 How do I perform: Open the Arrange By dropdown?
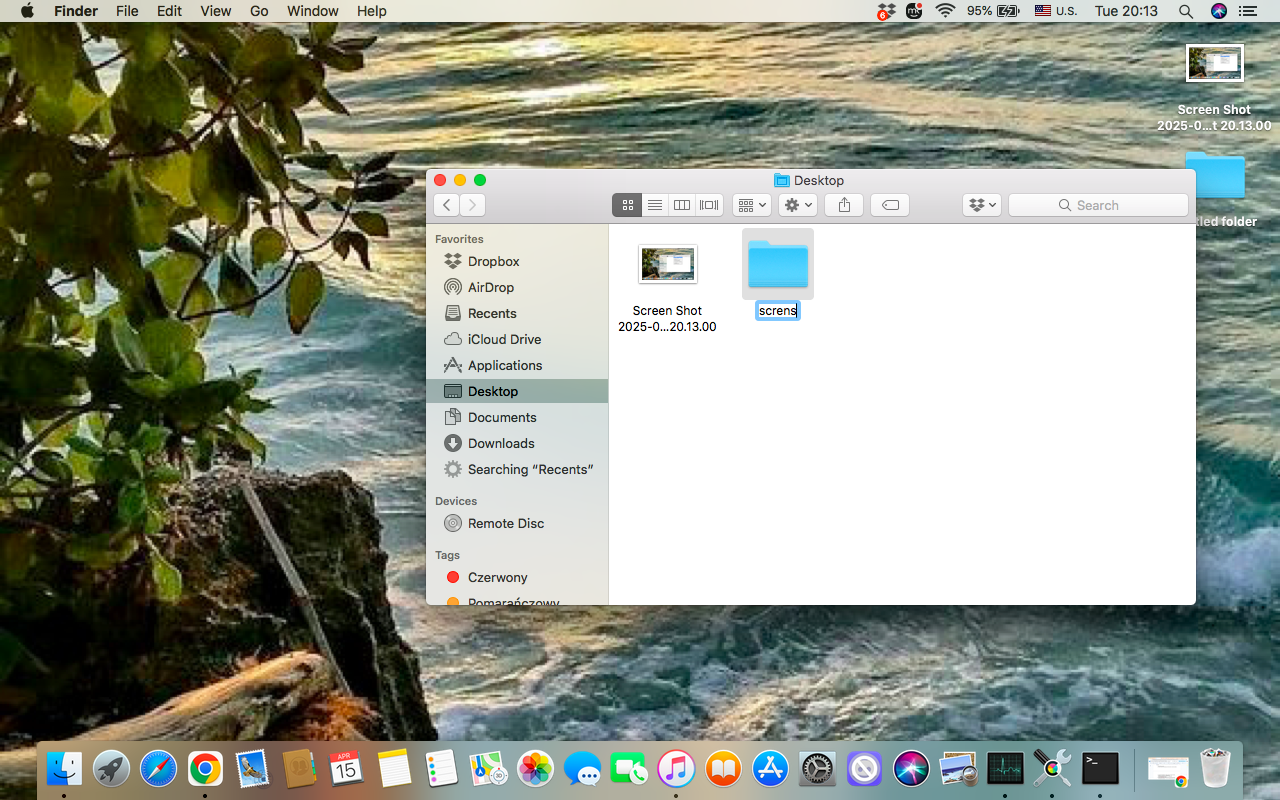751,204
